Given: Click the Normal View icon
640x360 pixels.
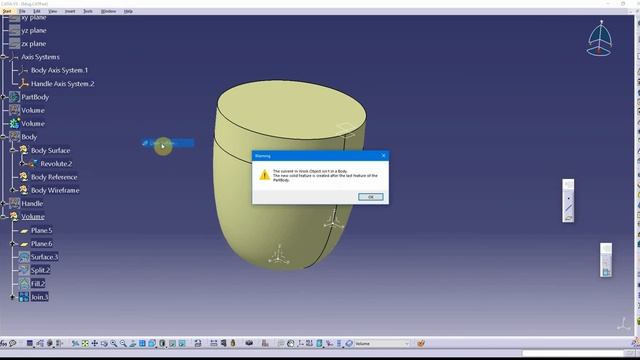Looking at the screenshot, I should [x=133, y=344].
